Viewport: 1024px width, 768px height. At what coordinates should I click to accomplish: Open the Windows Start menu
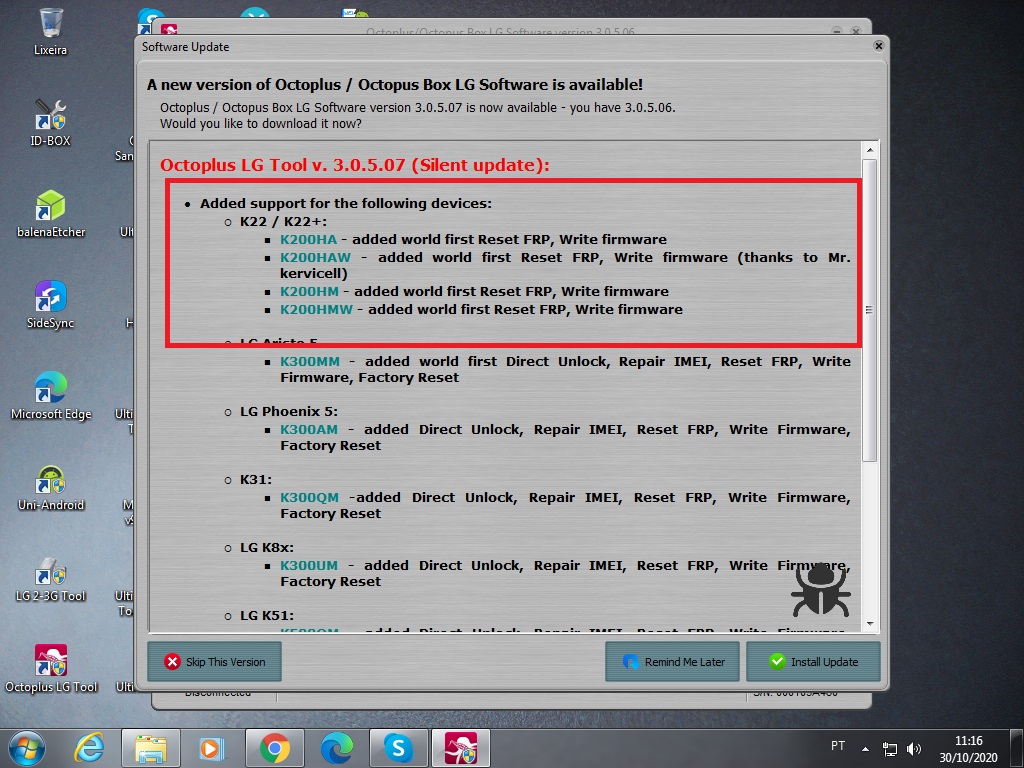[27, 748]
